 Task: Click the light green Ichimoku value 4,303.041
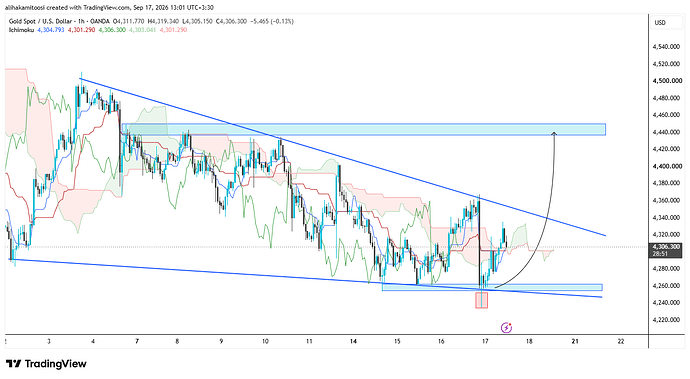pos(143,30)
